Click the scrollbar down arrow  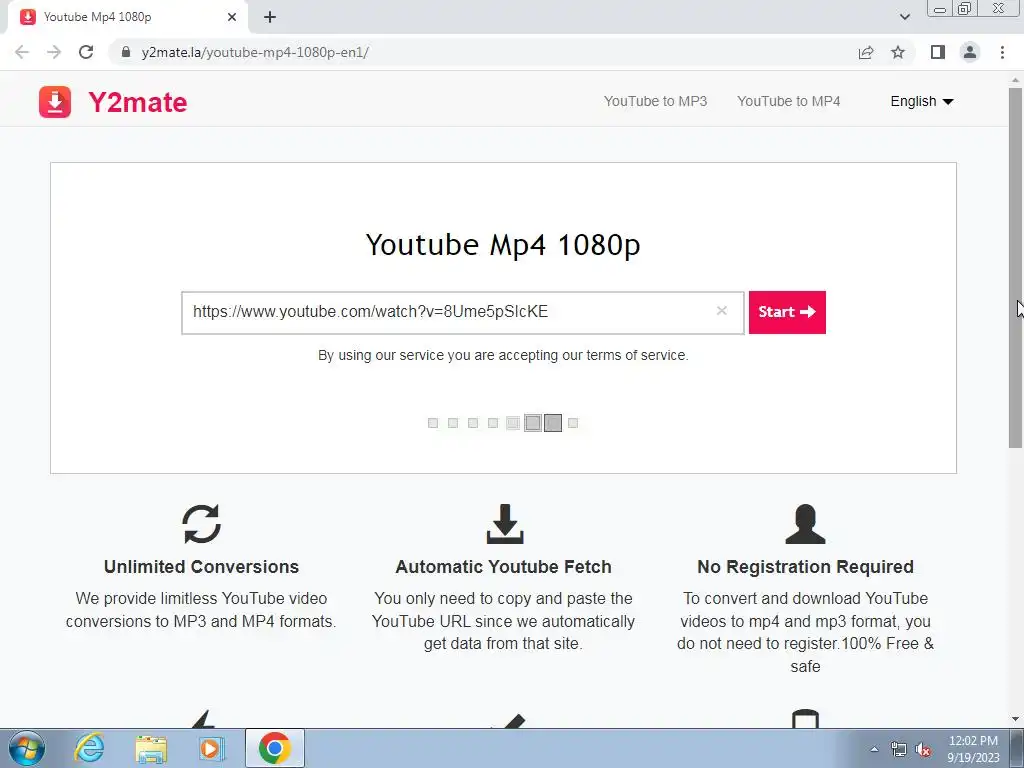(x=1015, y=719)
